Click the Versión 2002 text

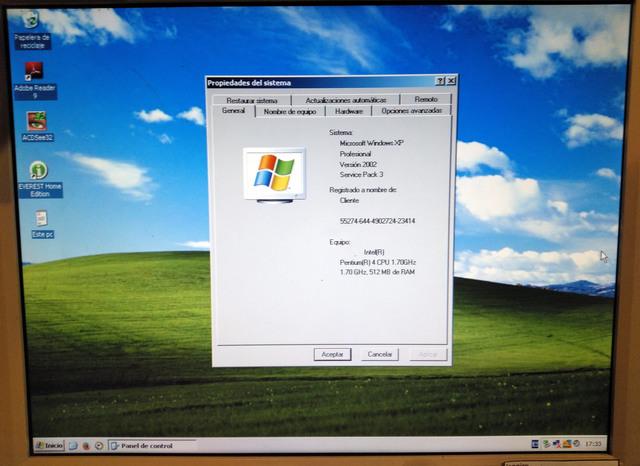click(x=358, y=164)
